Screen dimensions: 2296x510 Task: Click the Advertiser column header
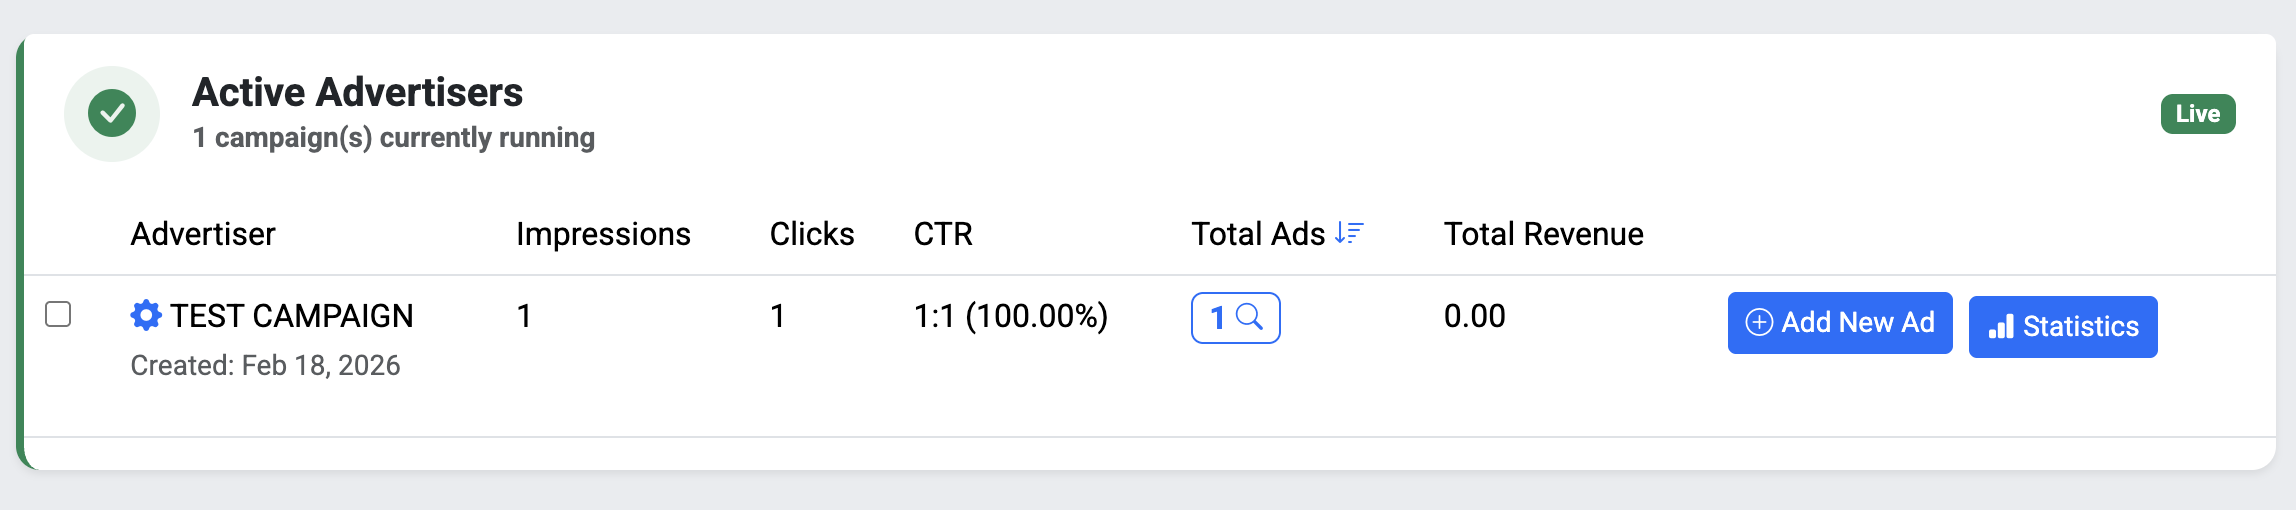pyautogui.click(x=203, y=234)
